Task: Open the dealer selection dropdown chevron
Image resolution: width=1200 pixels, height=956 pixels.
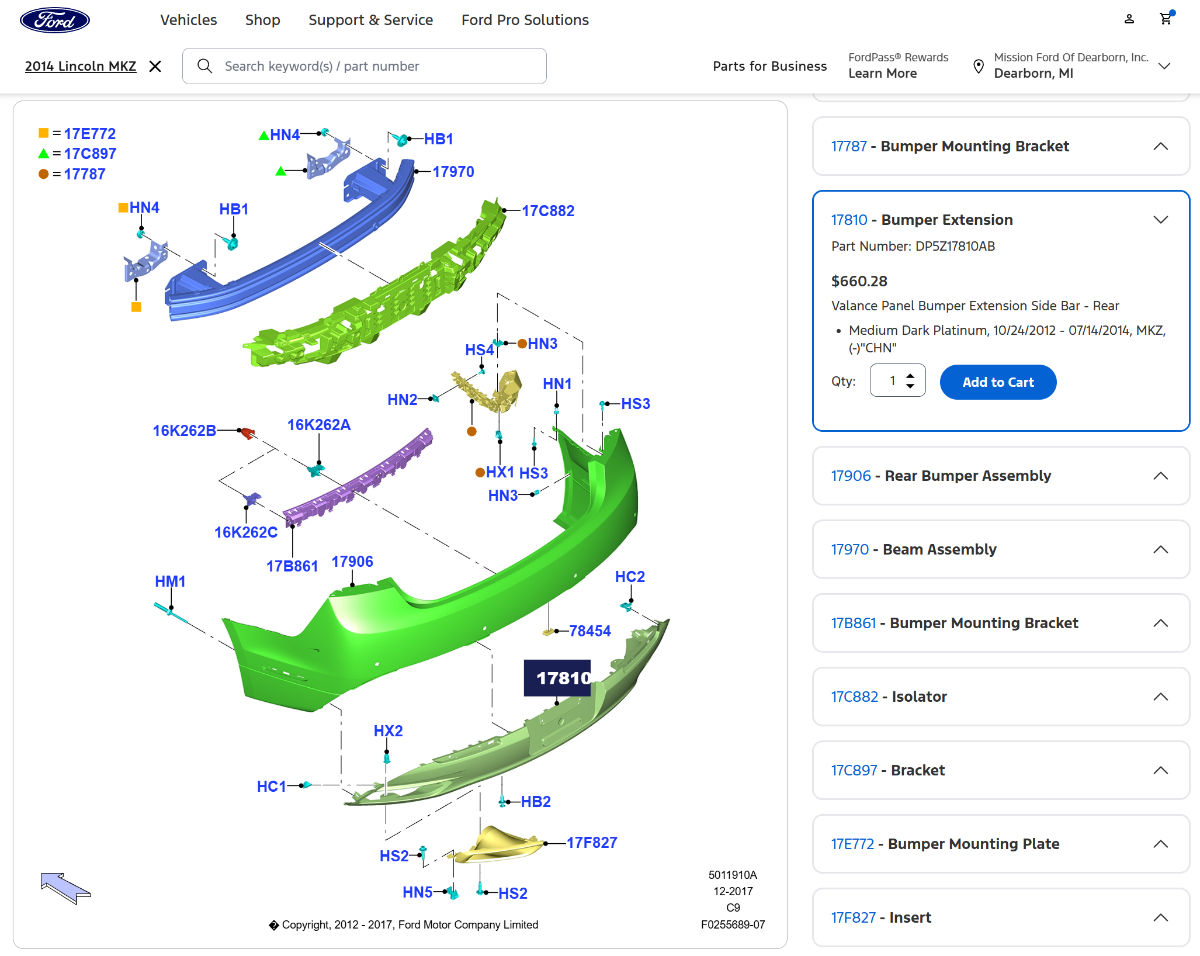Action: click(x=1164, y=66)
